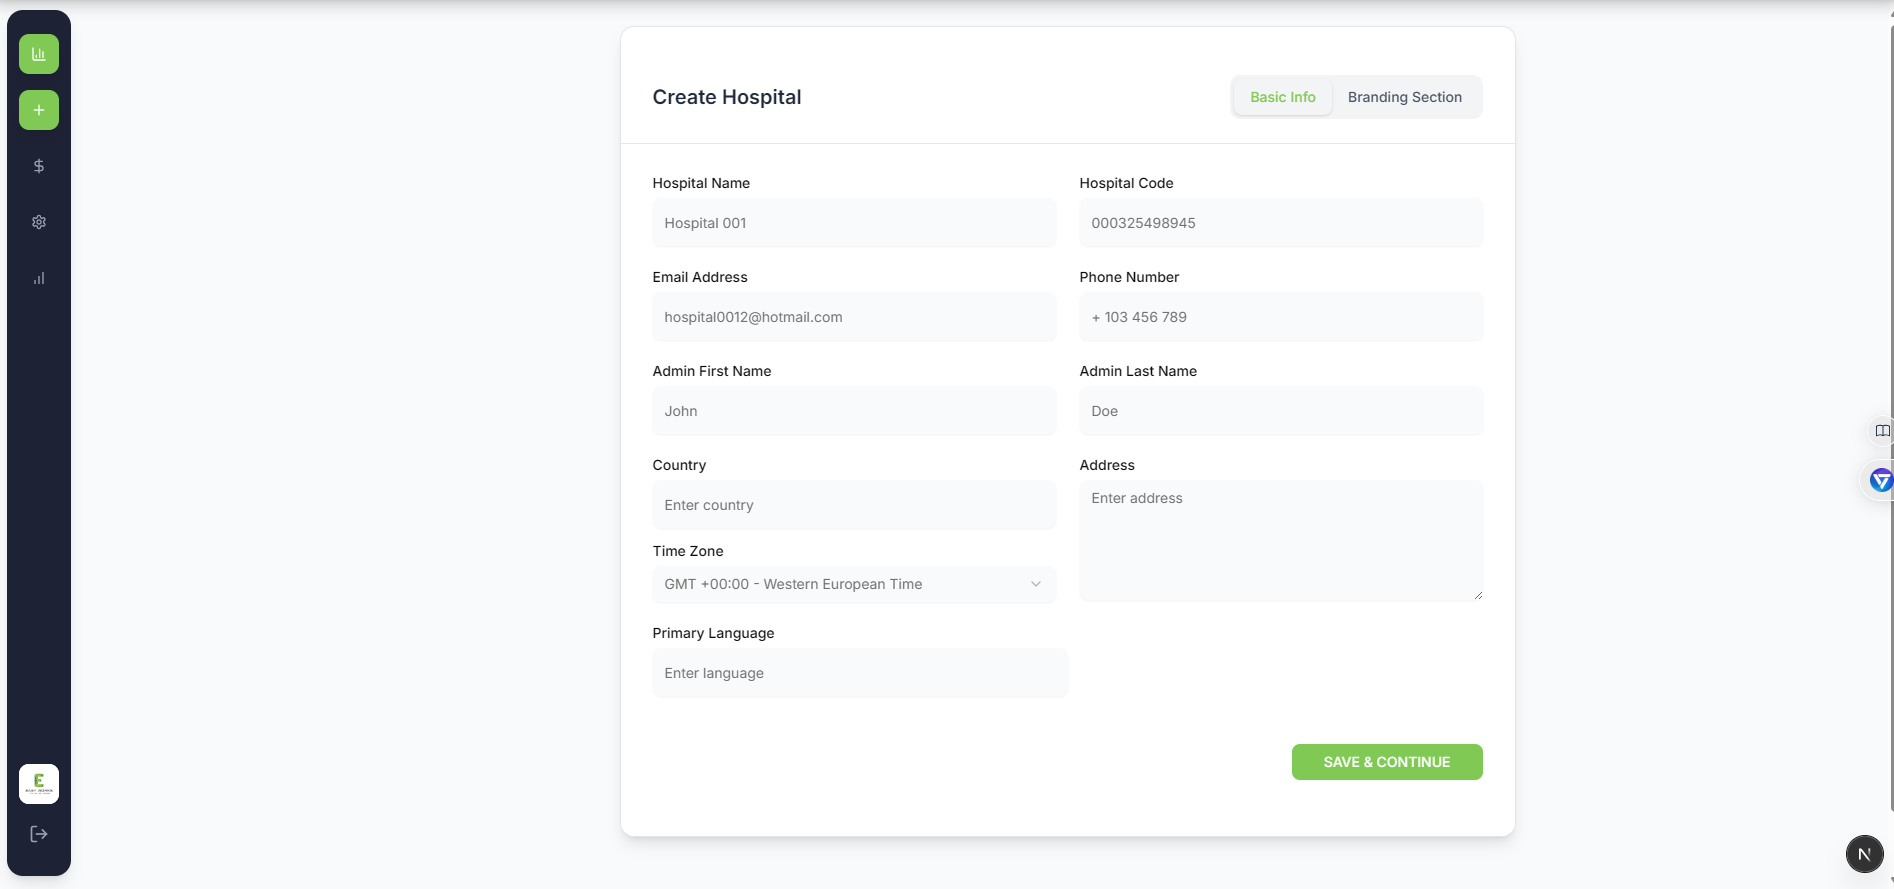The image size is (1894, 889).
Task: Click the blue shield extension icon
Action: pos(1881,481)
